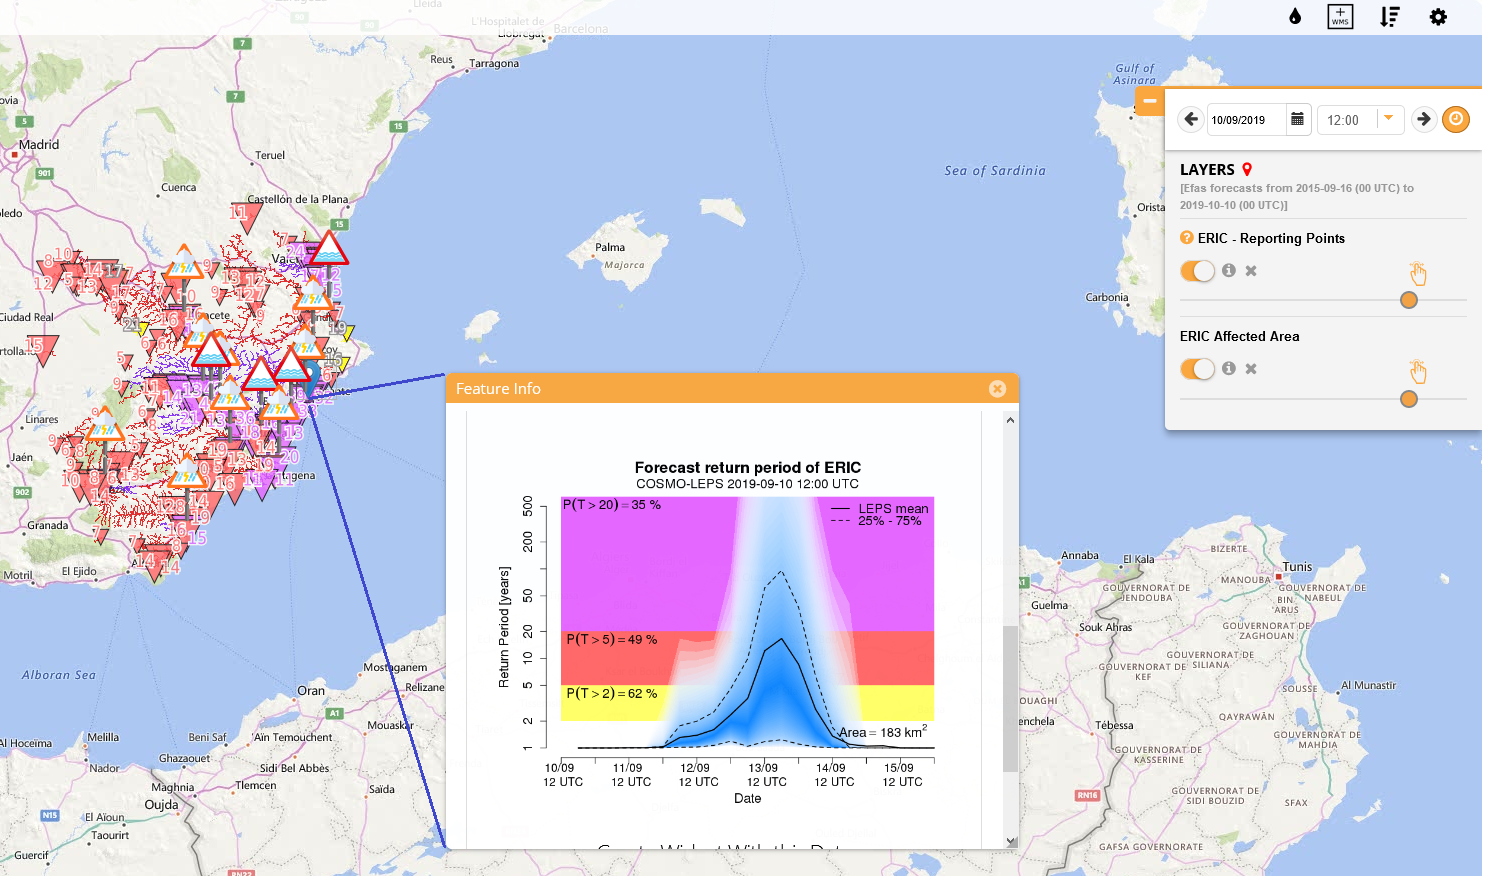Remove ERIC Affected Area with its X icon
Viewport: 1491px width, 876px height.
point(1250,368)
